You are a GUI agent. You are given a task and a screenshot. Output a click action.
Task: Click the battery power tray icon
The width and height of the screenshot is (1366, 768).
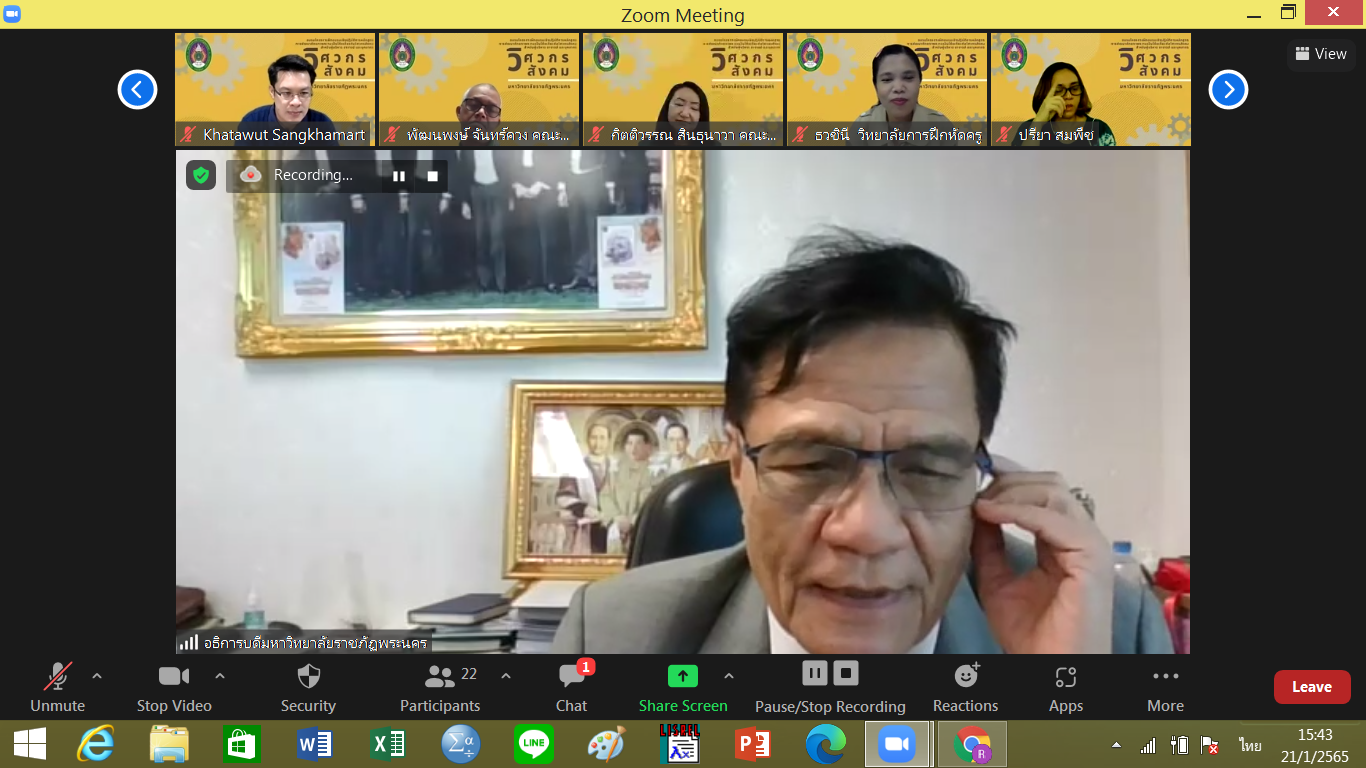1179,745
